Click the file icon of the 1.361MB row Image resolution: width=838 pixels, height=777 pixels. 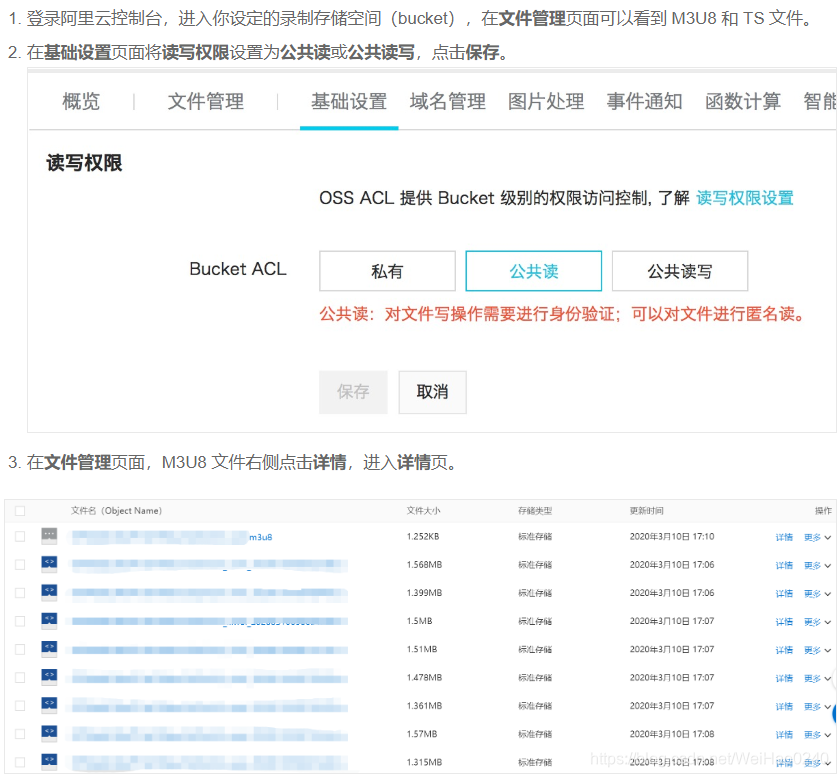click(48, 705)
